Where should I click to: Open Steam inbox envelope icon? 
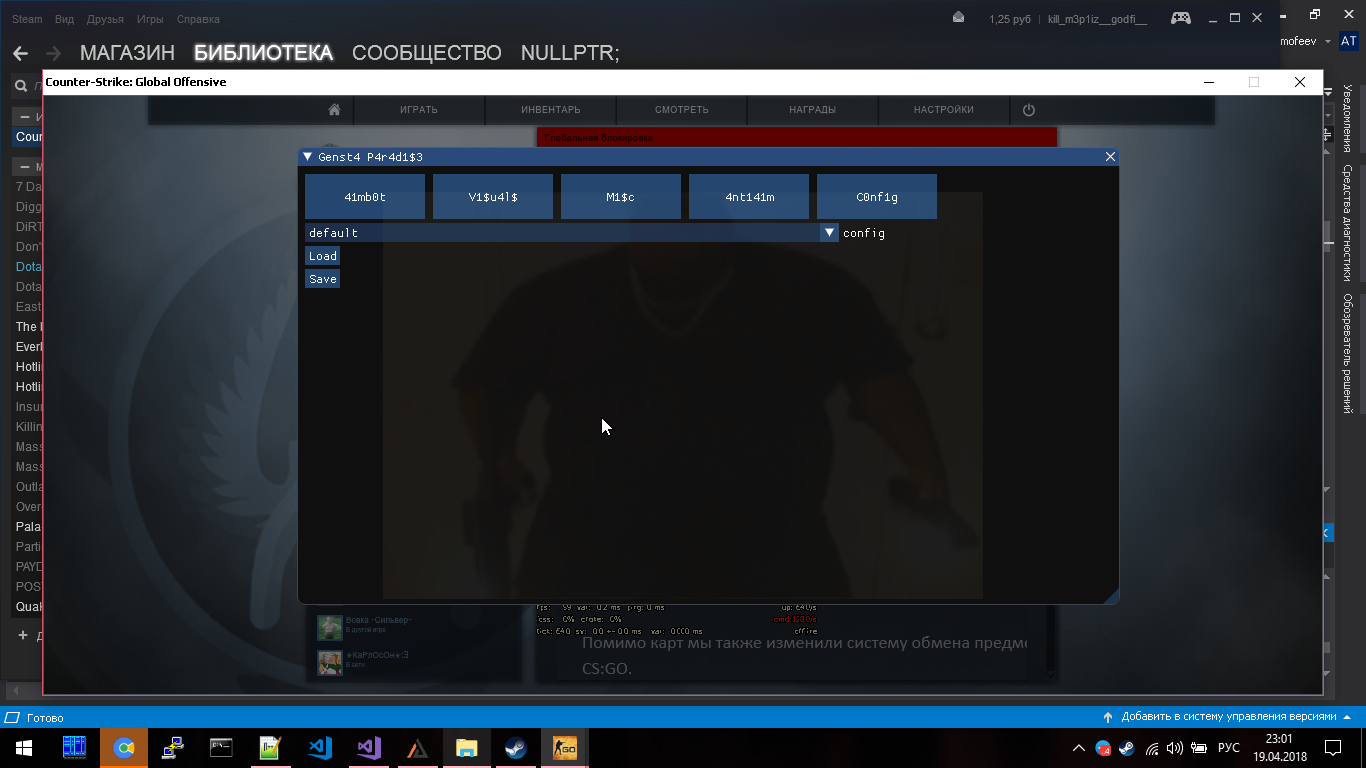pos(959,18)
